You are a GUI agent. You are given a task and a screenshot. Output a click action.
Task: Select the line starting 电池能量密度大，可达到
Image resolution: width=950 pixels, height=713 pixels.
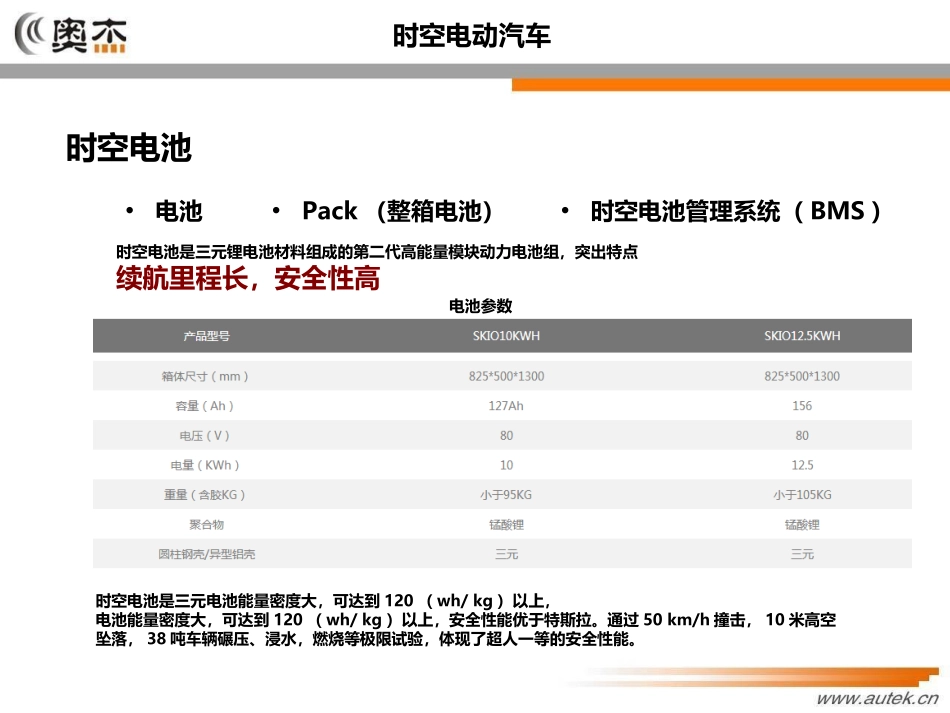(x=466, y=620)
